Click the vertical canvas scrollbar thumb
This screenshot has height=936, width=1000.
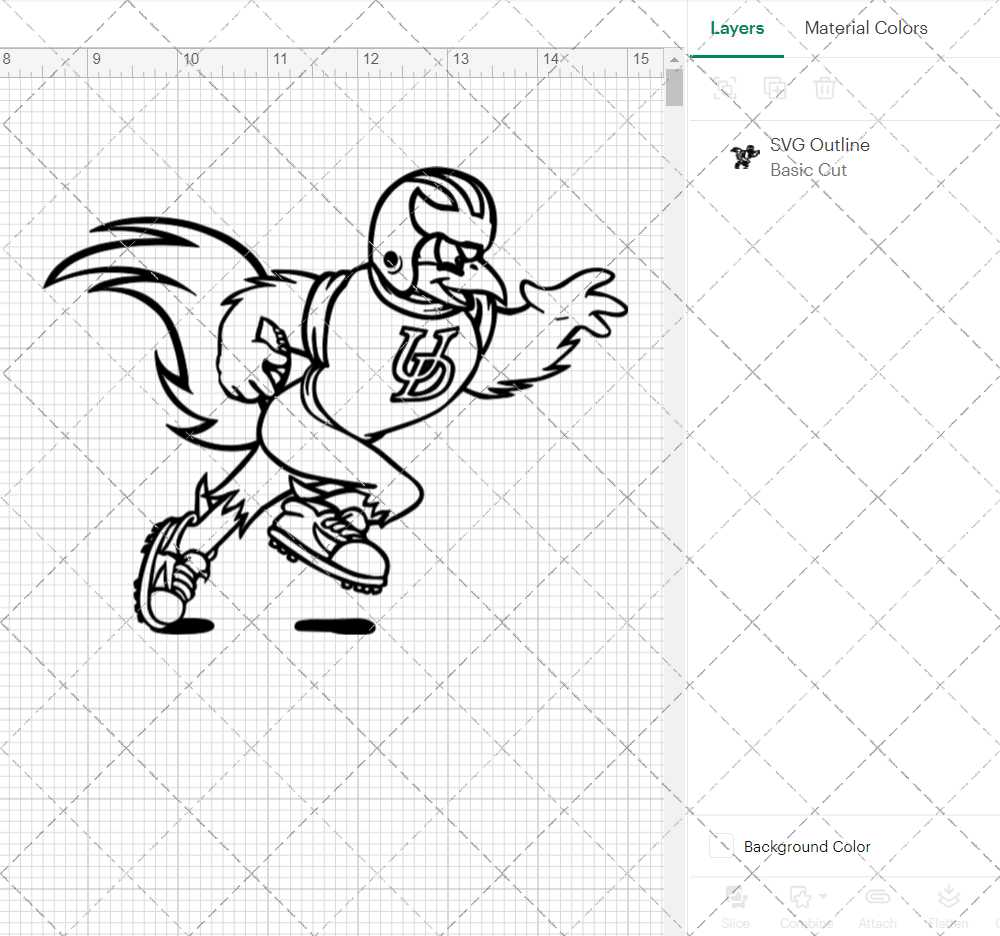click(x=674, y=87)
